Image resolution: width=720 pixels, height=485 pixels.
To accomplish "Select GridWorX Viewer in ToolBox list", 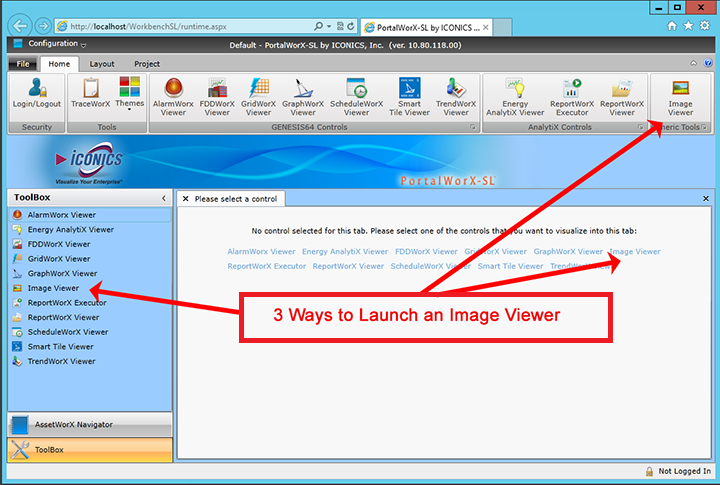I will [90, 259].
